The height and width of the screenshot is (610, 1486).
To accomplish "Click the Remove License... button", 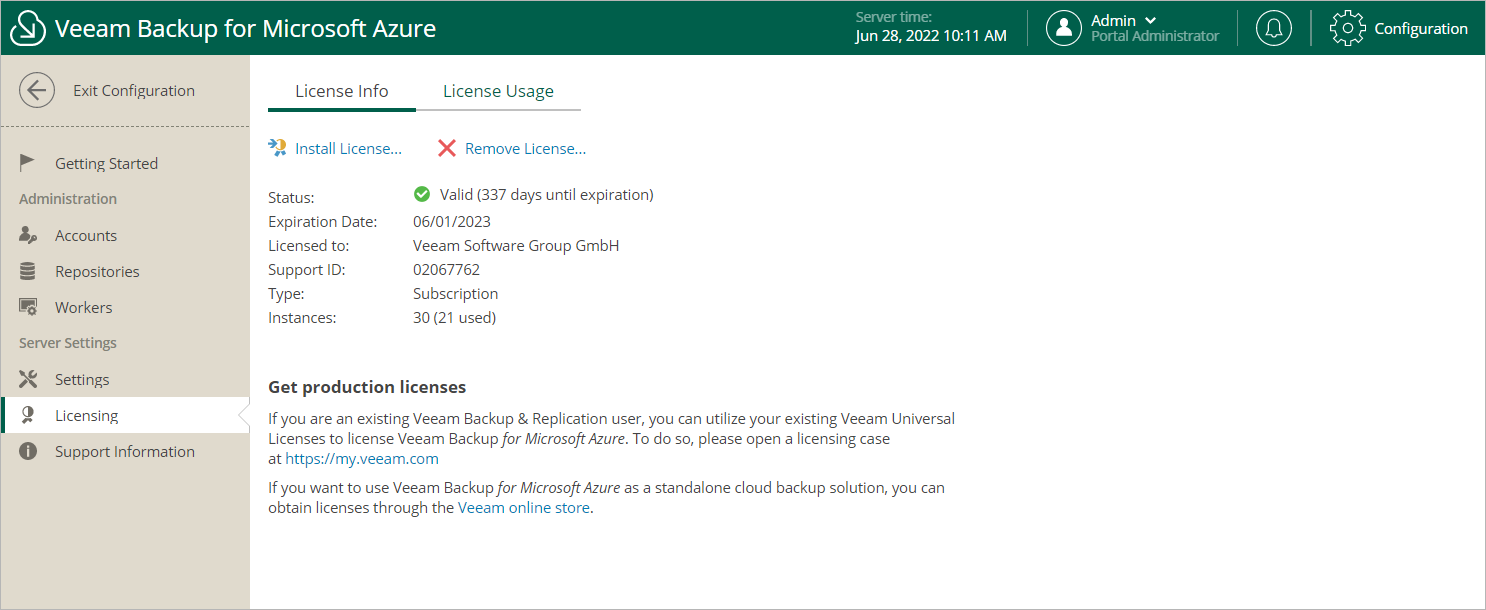I will 512,148.
